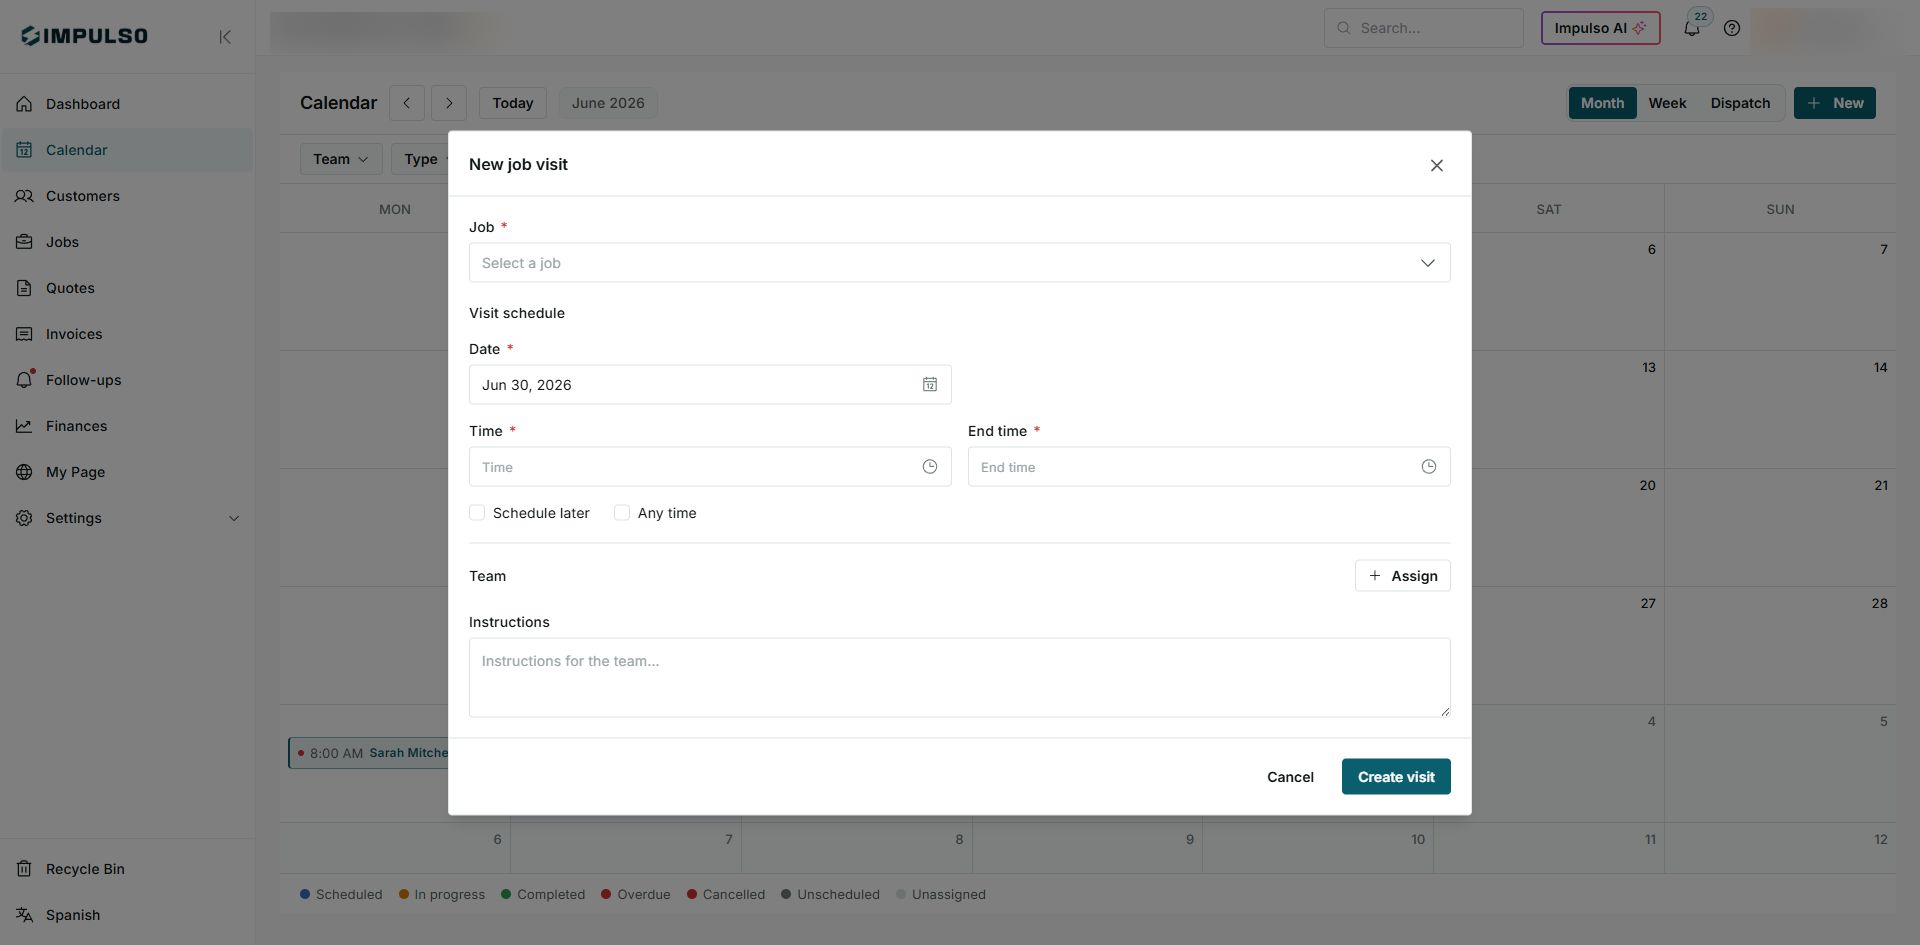Open notifications bell with 22 badge
1920x945 pixels.
click(1692, 28)
